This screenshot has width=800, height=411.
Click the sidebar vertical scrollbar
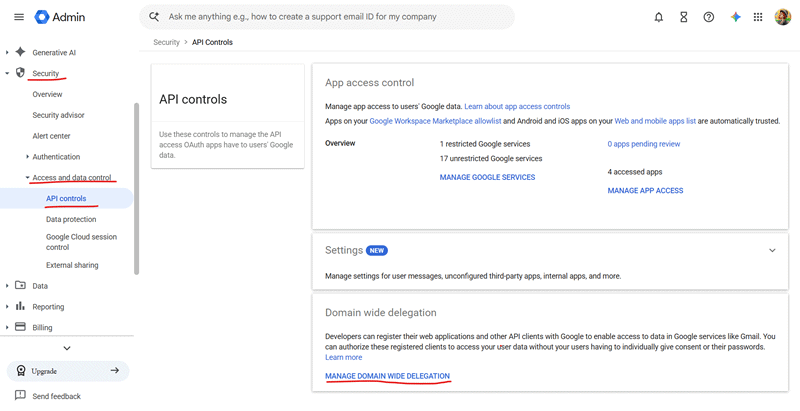pos(136,189)
